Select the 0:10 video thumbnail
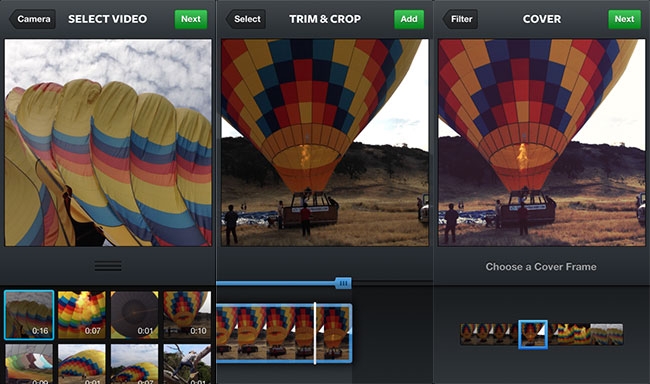650x384 pixels. [187, 315]
